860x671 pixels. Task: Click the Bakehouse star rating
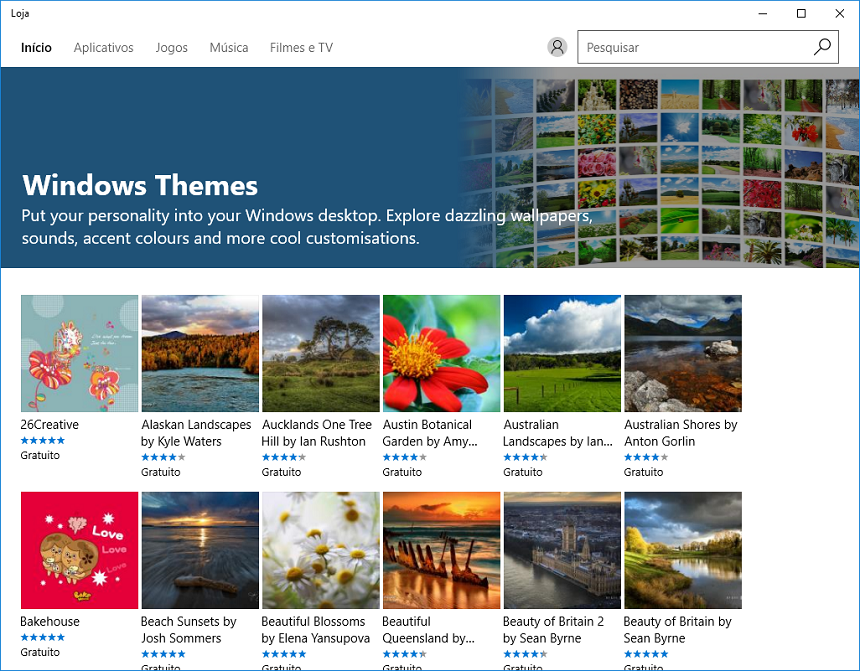tap(43, 638)
